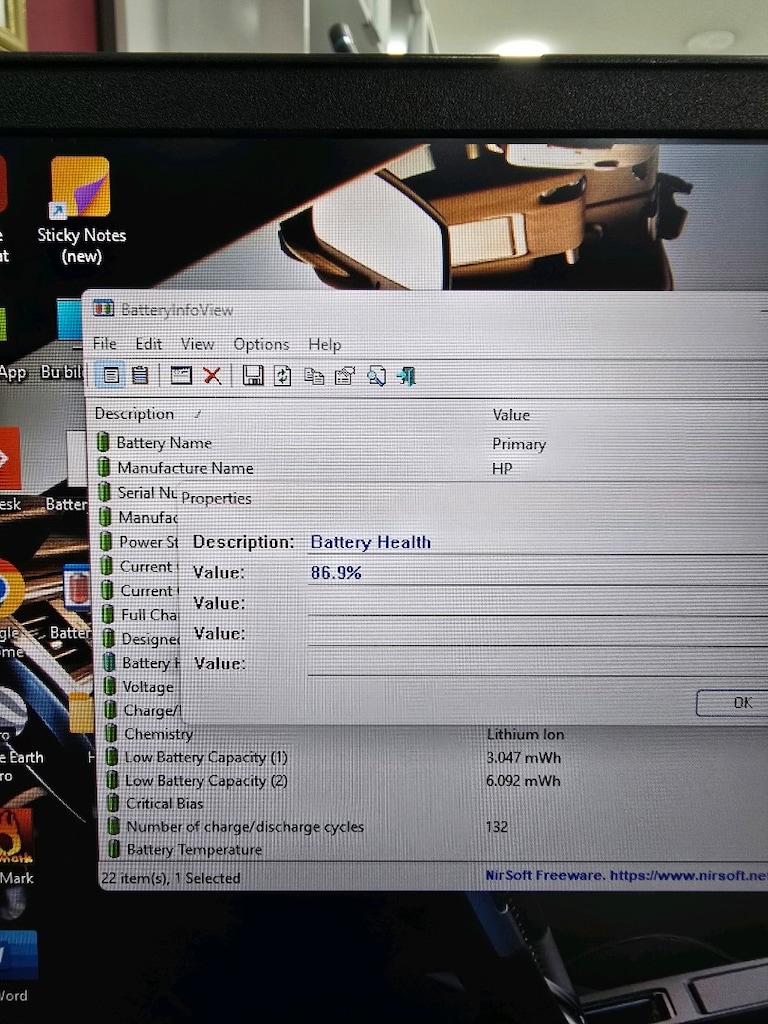Select the battery icon beside Critical Bias

[113, 803]
